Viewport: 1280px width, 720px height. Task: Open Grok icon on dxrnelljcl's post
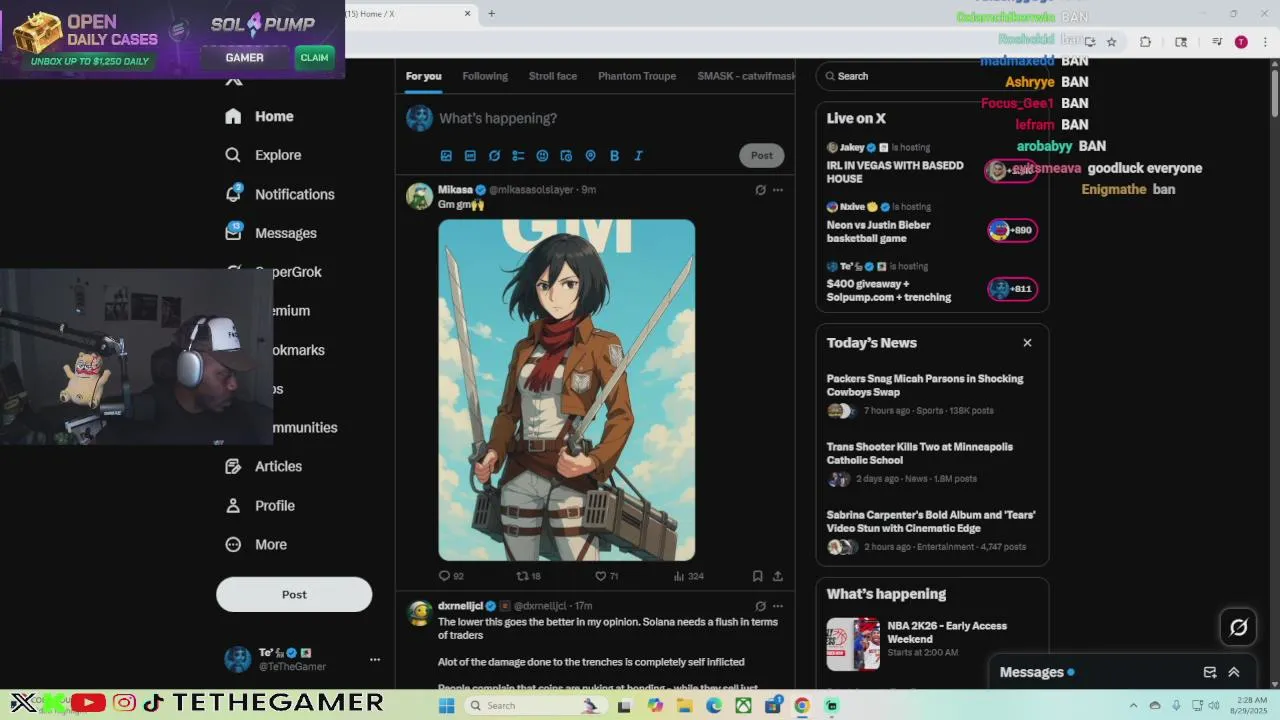point(760,606)
